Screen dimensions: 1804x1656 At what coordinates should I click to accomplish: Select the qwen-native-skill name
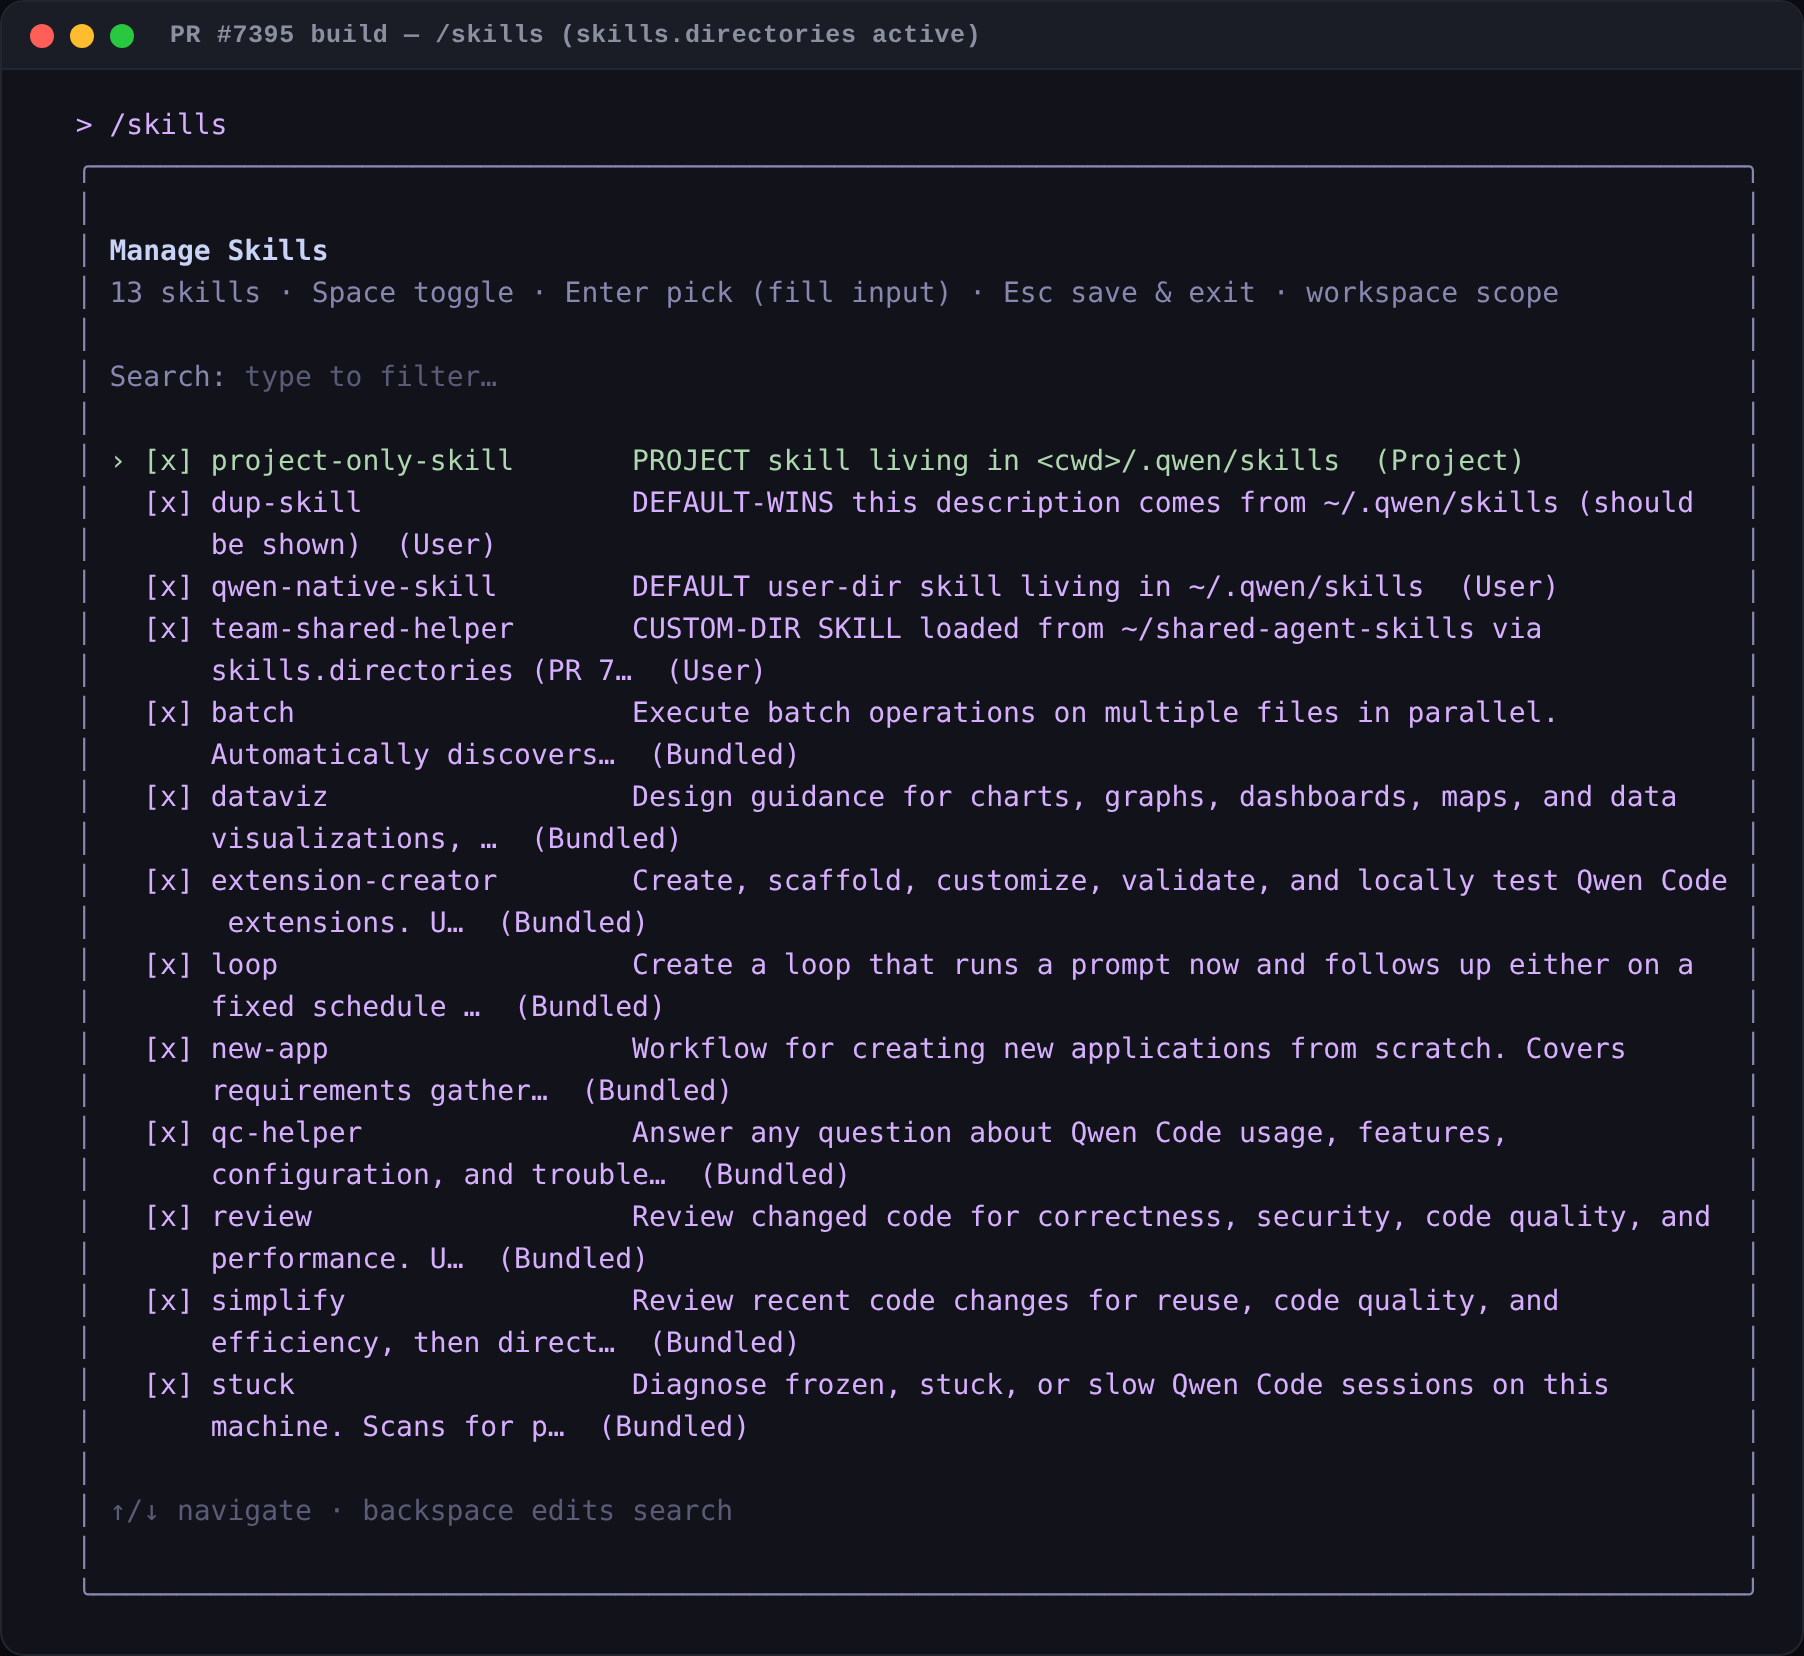[354, 587]
